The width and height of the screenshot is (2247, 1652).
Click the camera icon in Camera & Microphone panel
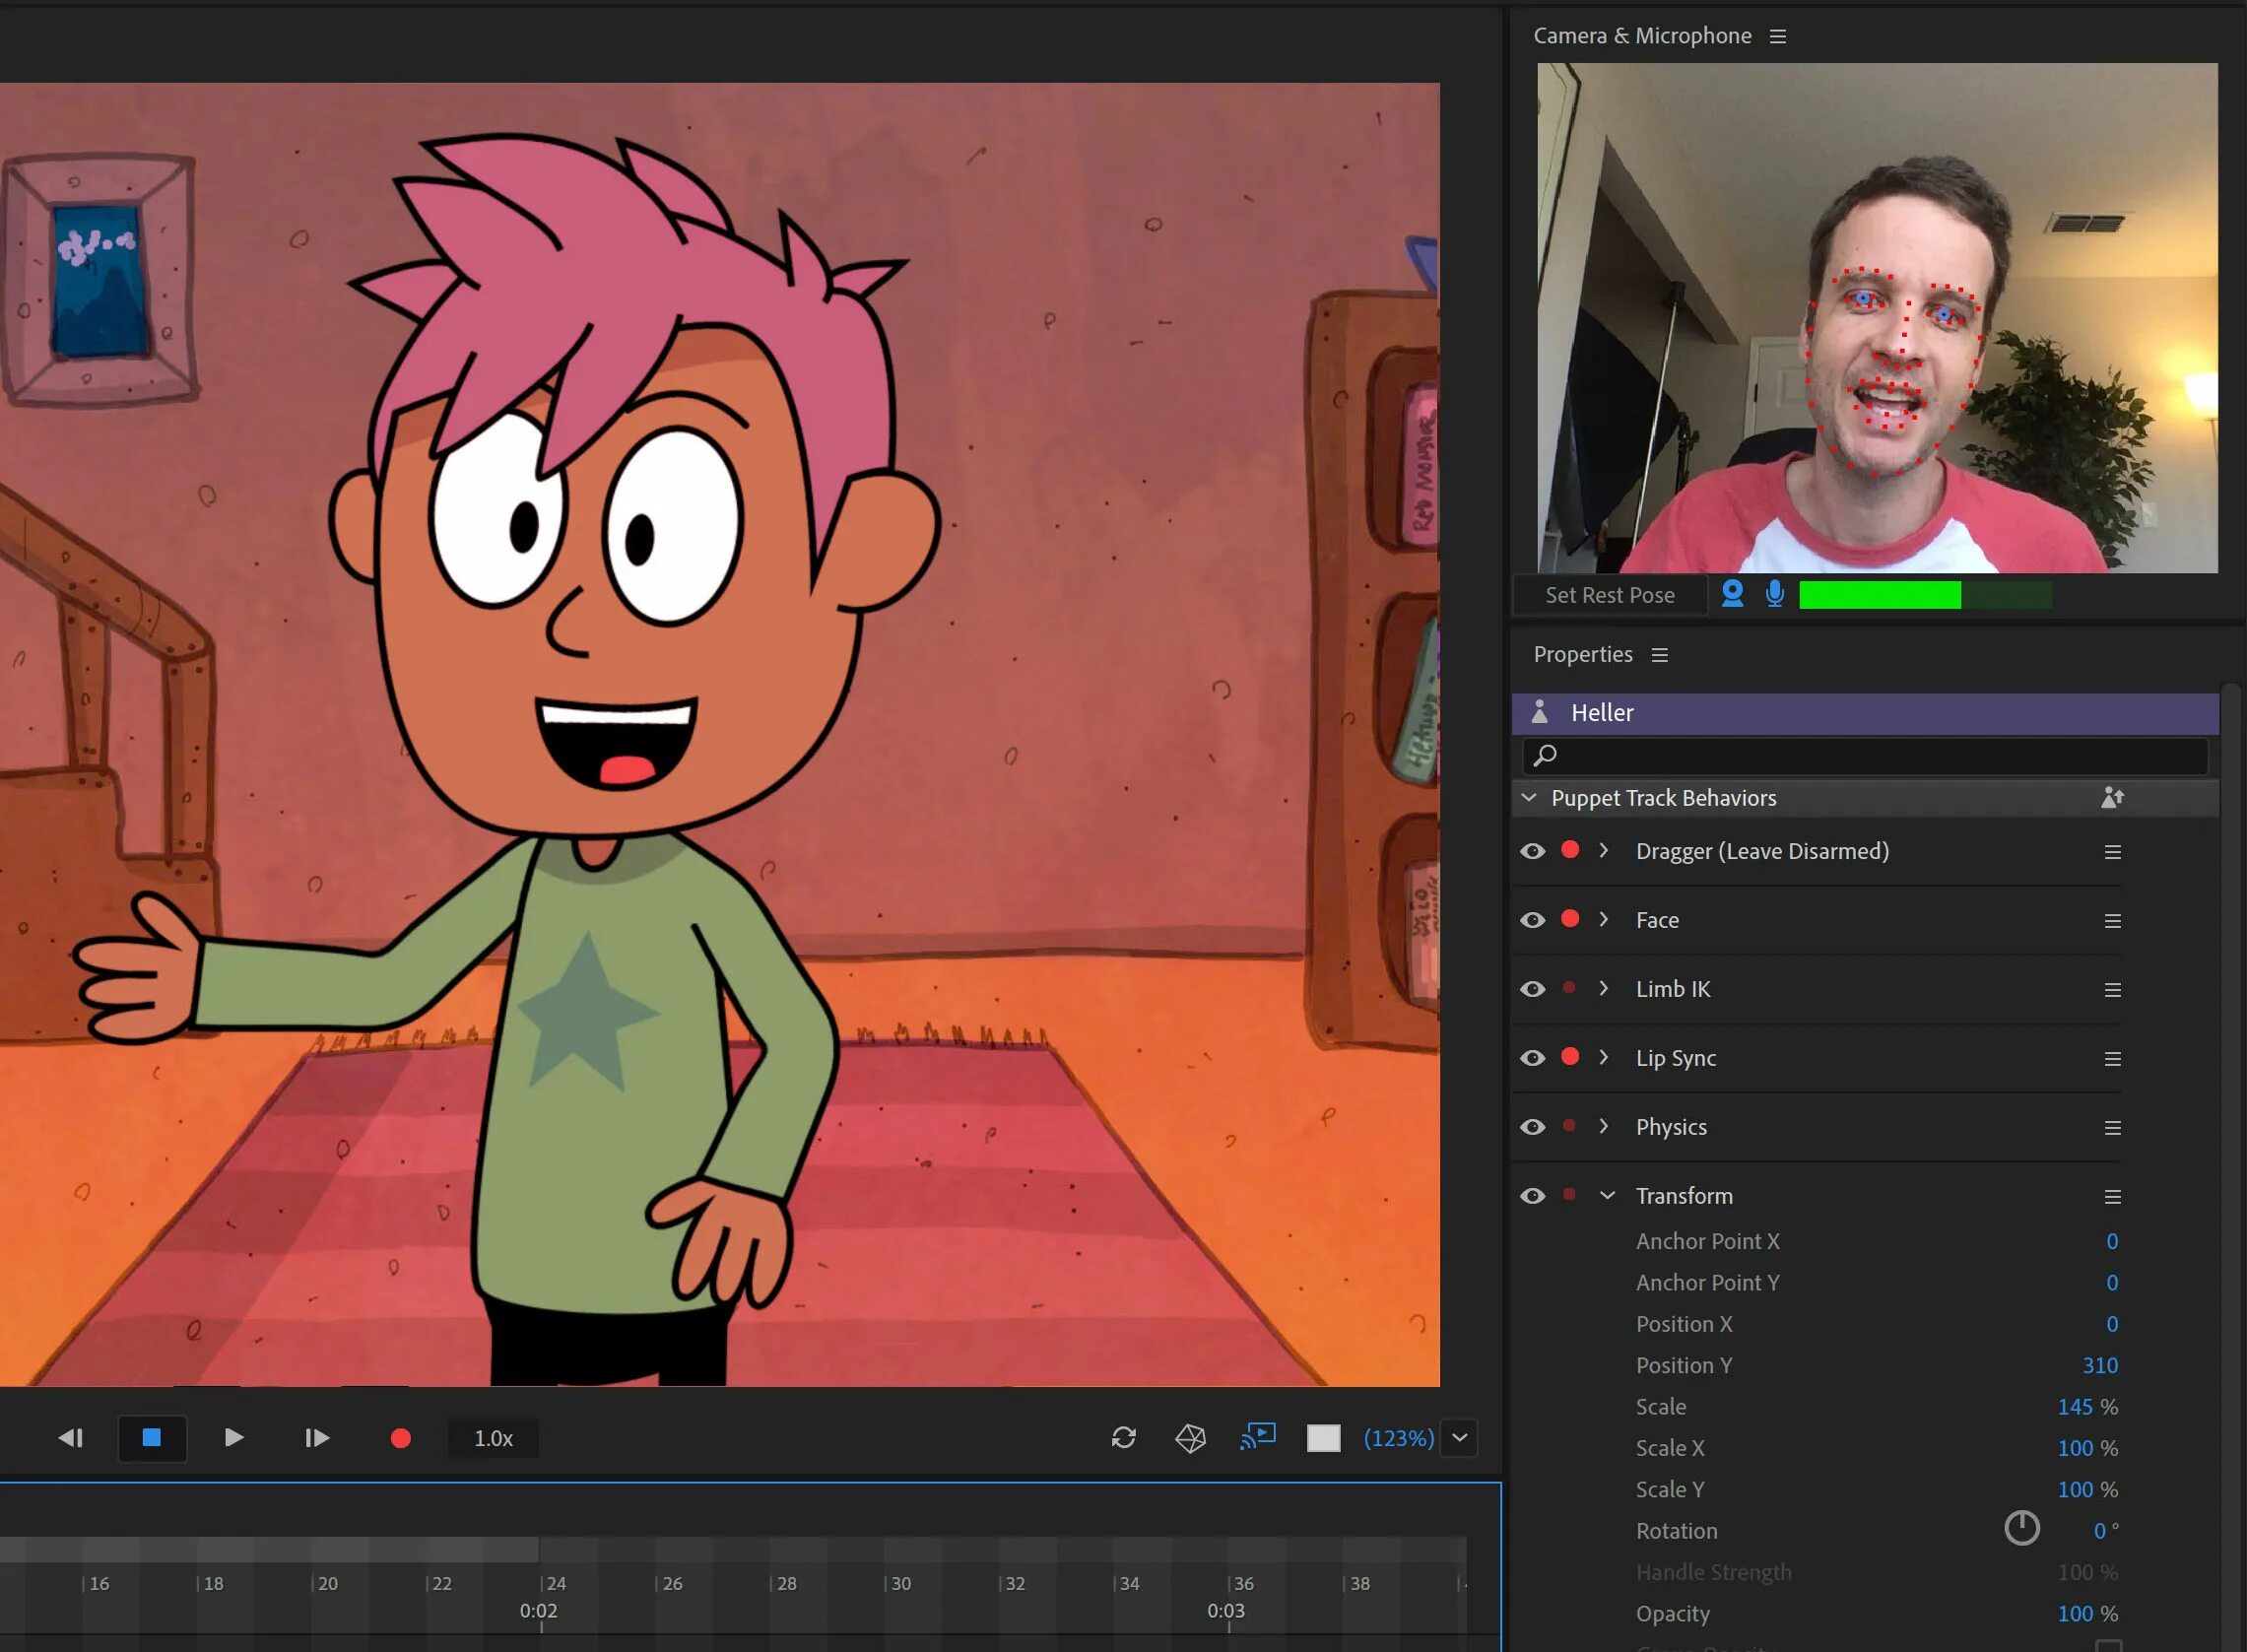click(1731, 593)
